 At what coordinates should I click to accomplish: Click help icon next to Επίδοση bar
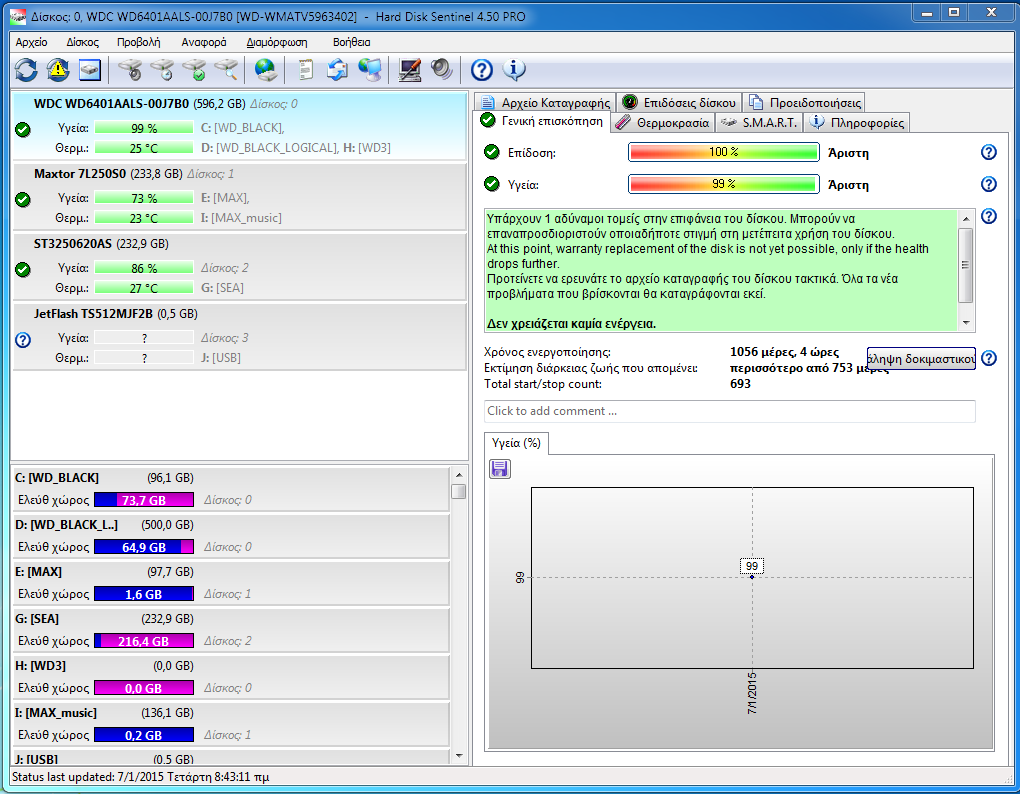988,152
